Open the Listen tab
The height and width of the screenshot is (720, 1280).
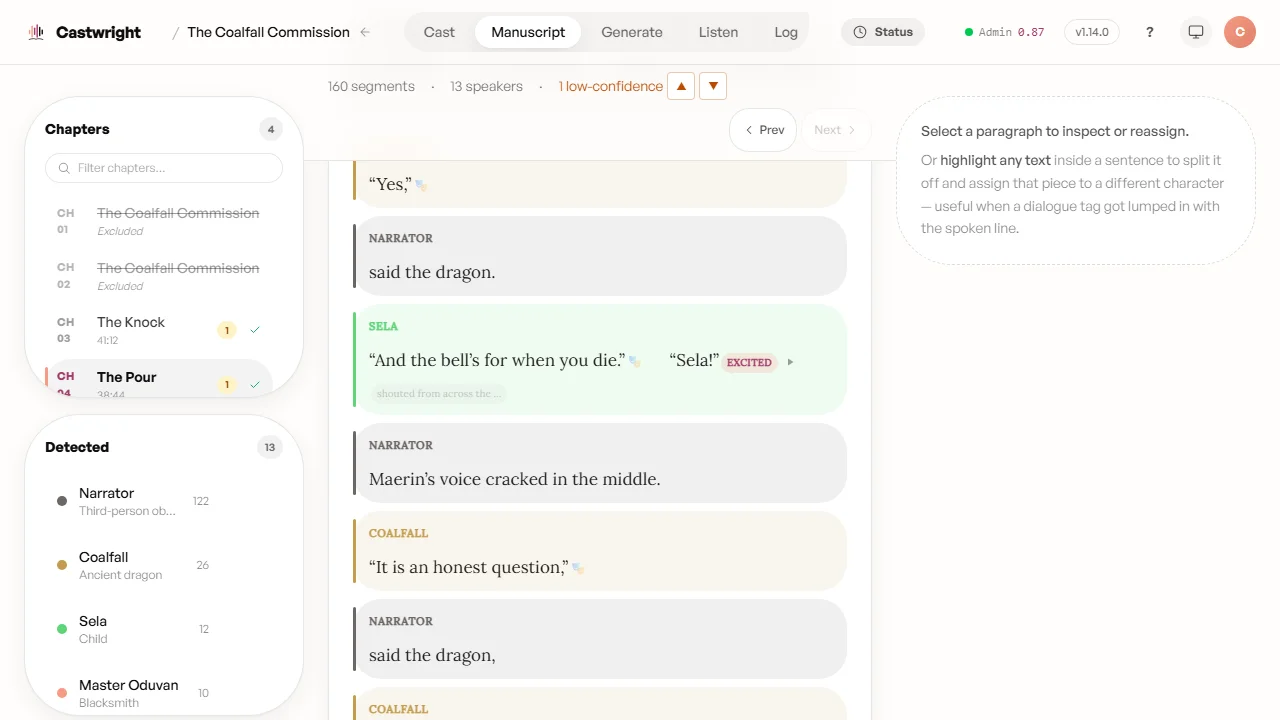718,32
